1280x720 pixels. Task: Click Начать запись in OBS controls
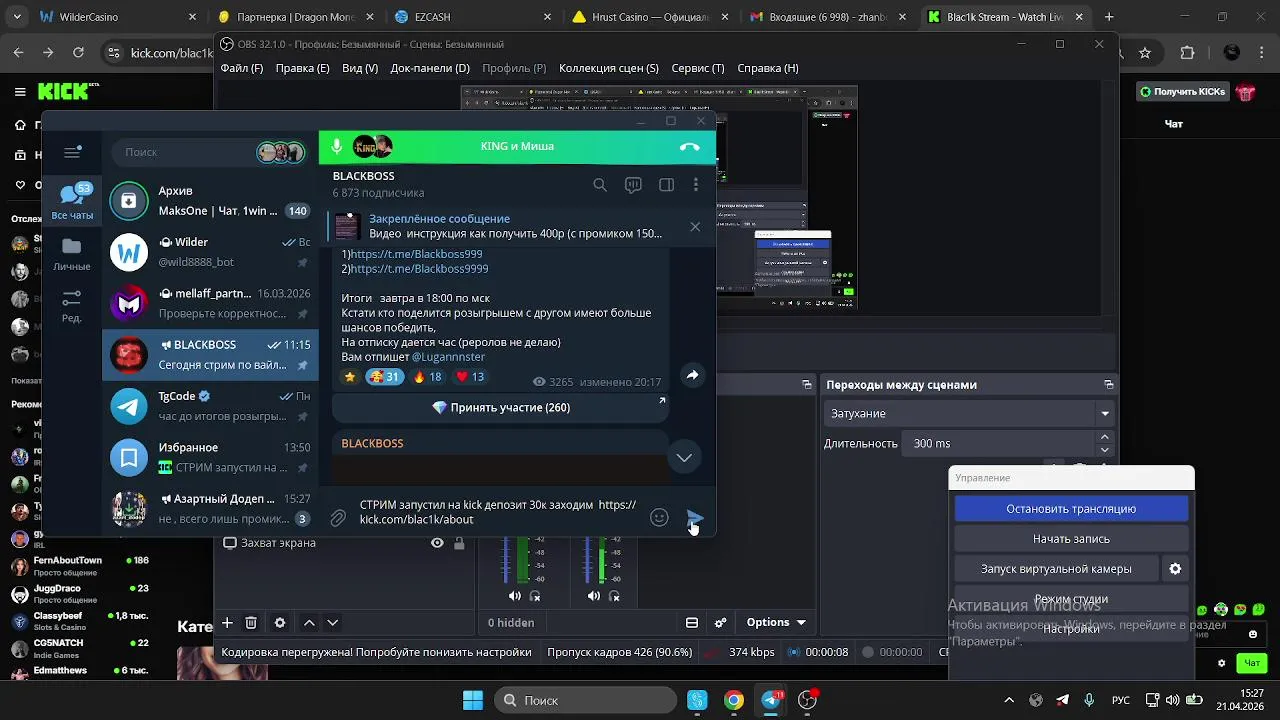click(x=1071, y=539)
